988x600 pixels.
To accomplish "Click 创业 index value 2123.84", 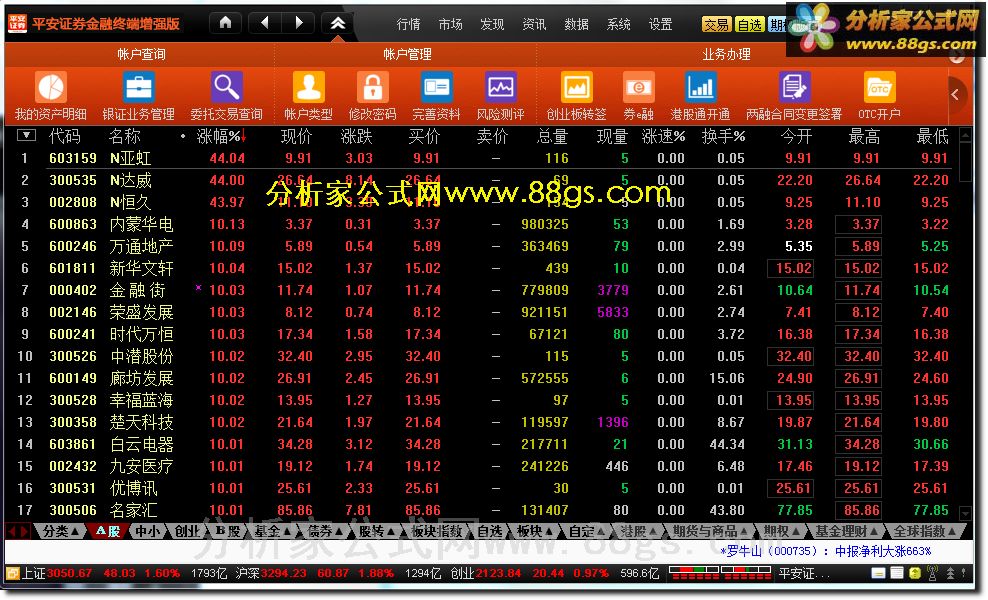I will click(498, 574).
